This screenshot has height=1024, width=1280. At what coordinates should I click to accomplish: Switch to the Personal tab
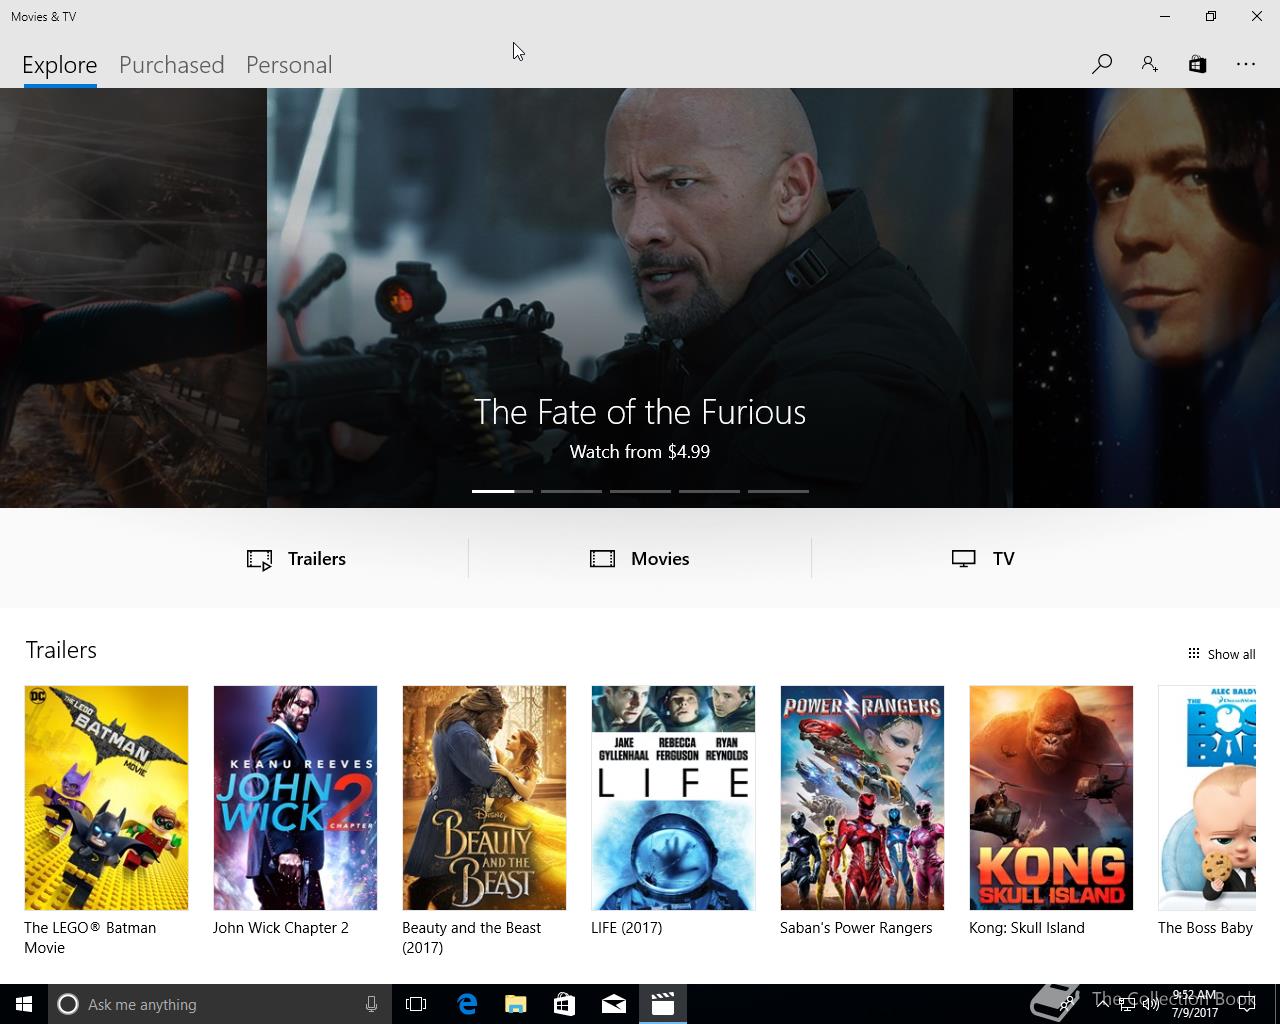(x=289, y=65)
